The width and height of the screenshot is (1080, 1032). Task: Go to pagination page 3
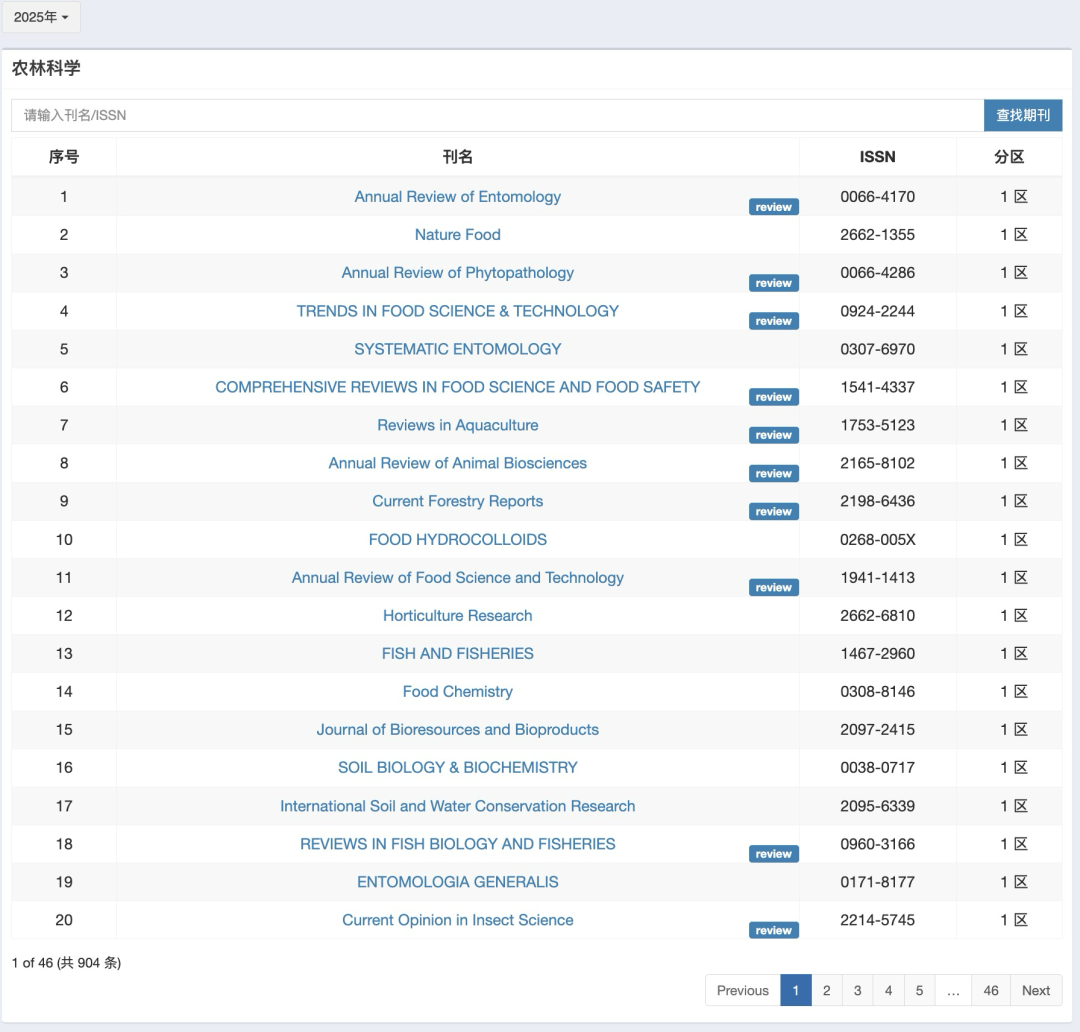click(858, 990)
